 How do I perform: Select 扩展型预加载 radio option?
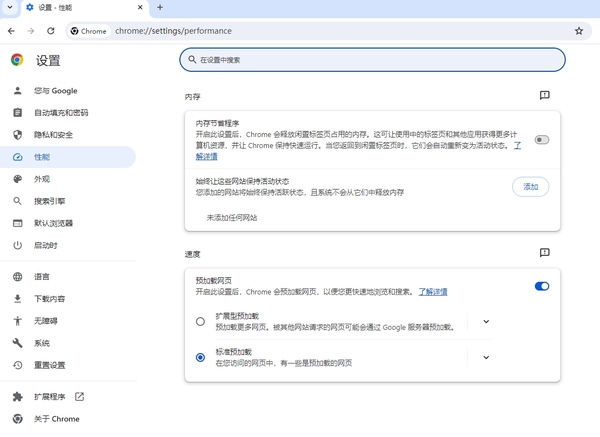click(x=201, y=321)
